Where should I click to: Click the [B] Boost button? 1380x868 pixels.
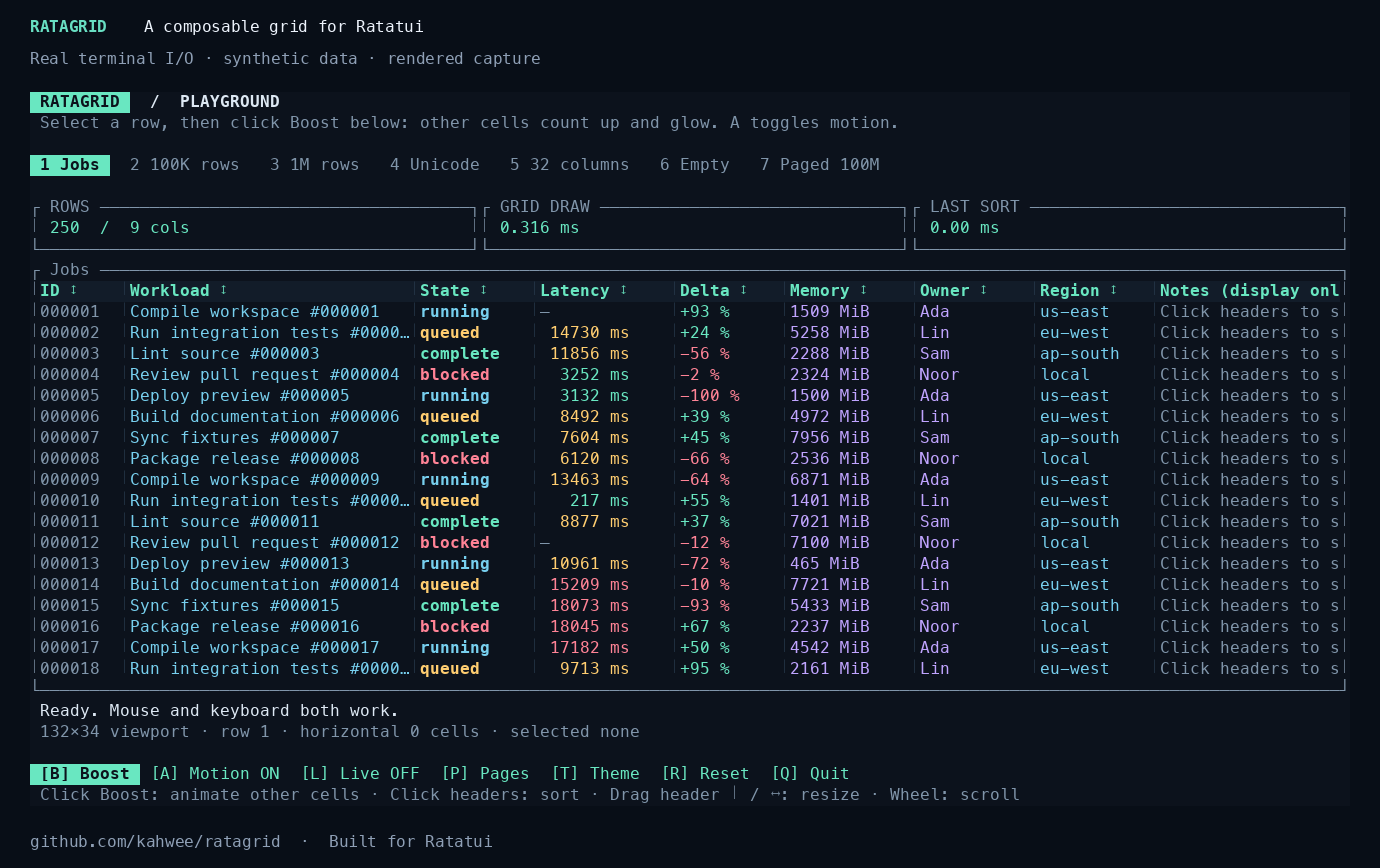tap(85, 773)
